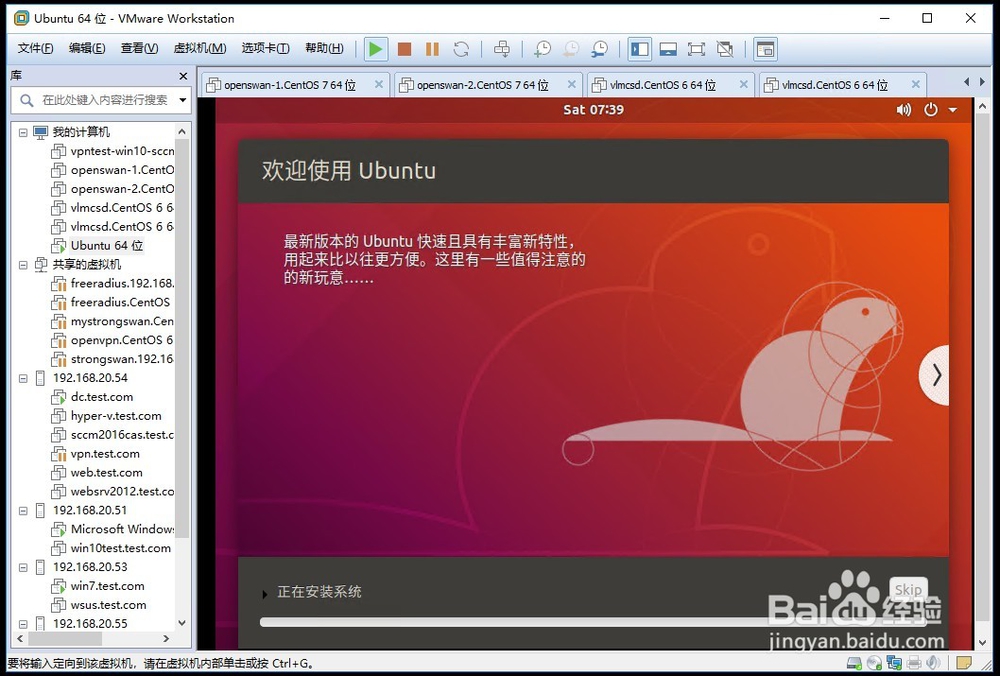Click the Skip button in installer

(x=908, y=590)
